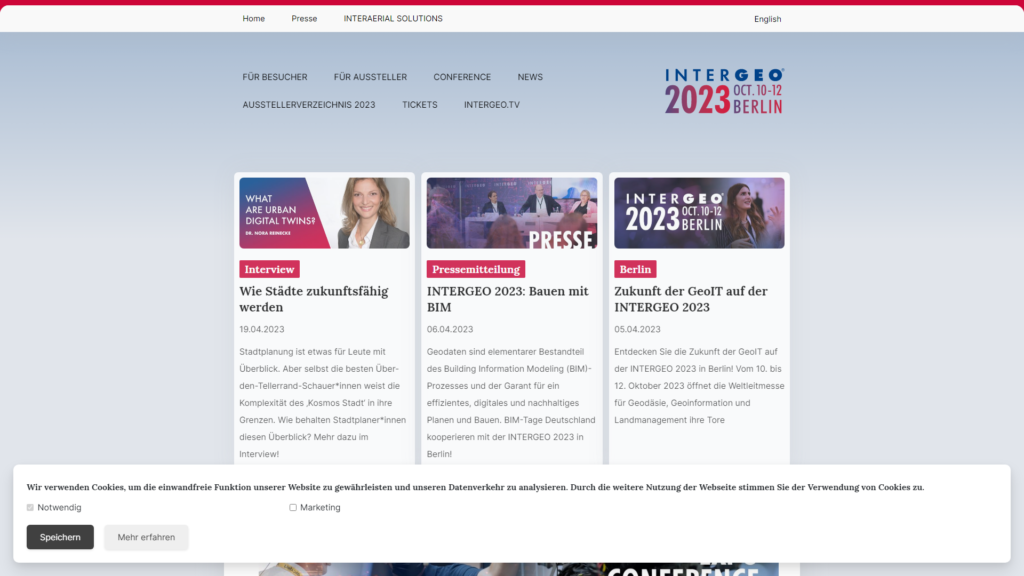
Task: Toggle the Notwendig cookie checkbox
Action: (x=30, y=507)
